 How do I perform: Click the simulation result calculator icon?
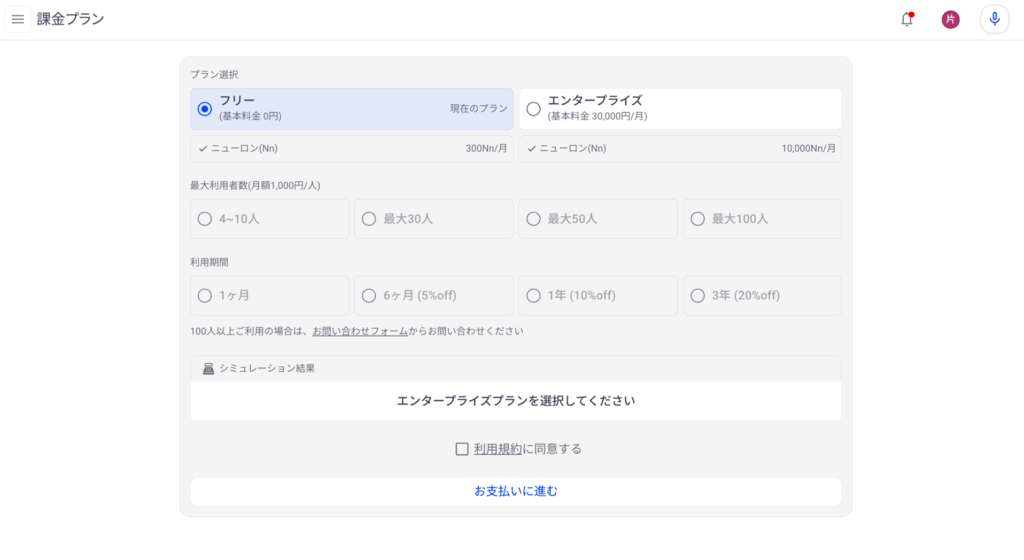tap(208, 369)
